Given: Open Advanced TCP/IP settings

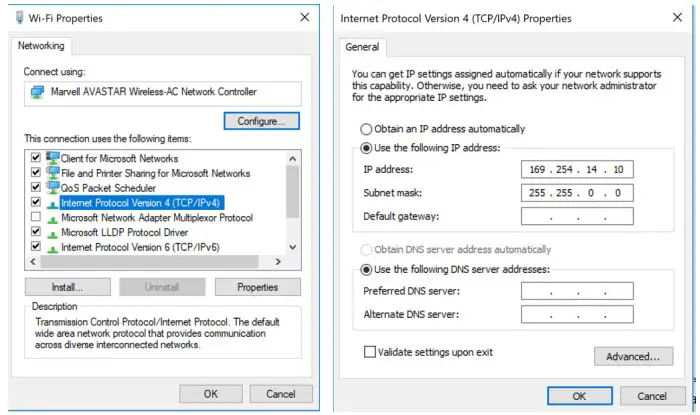Looking at the screenshot, I should point(632,357).
